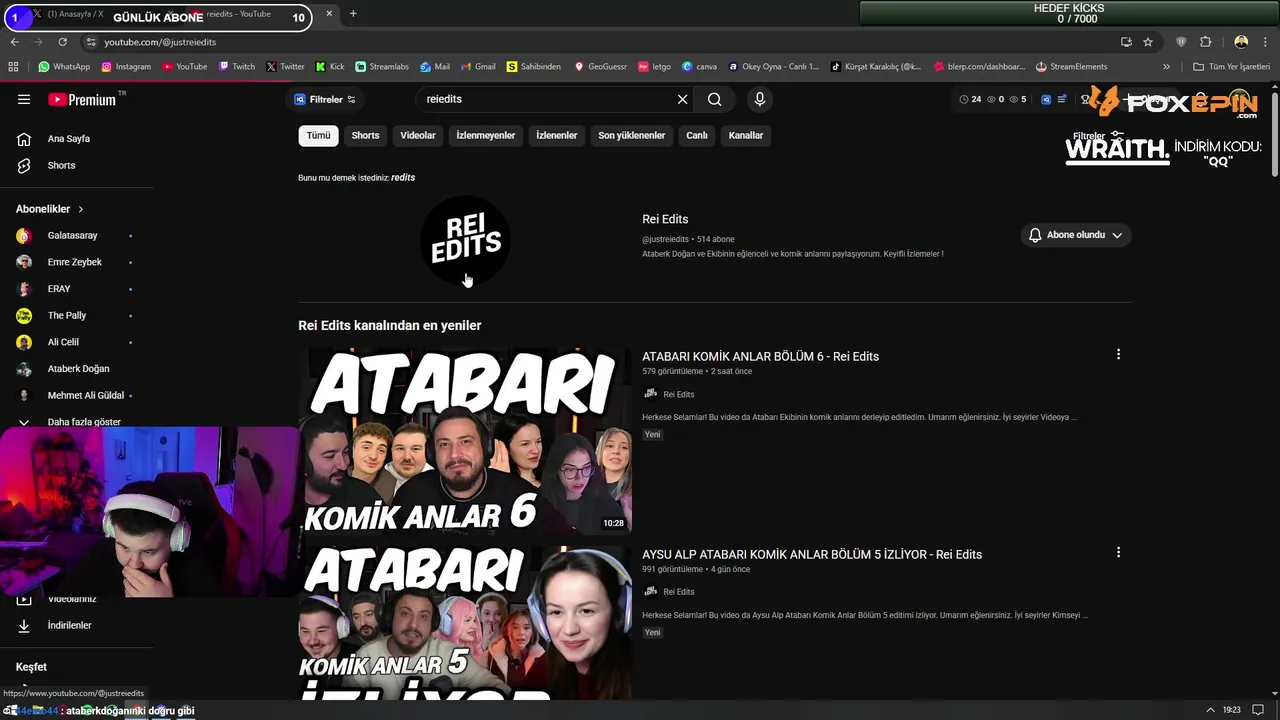This screenshot has width=1280, height=720.
Task: Open Windows notification center icon
Action: pyautogui.click(x=1258, y=710)
